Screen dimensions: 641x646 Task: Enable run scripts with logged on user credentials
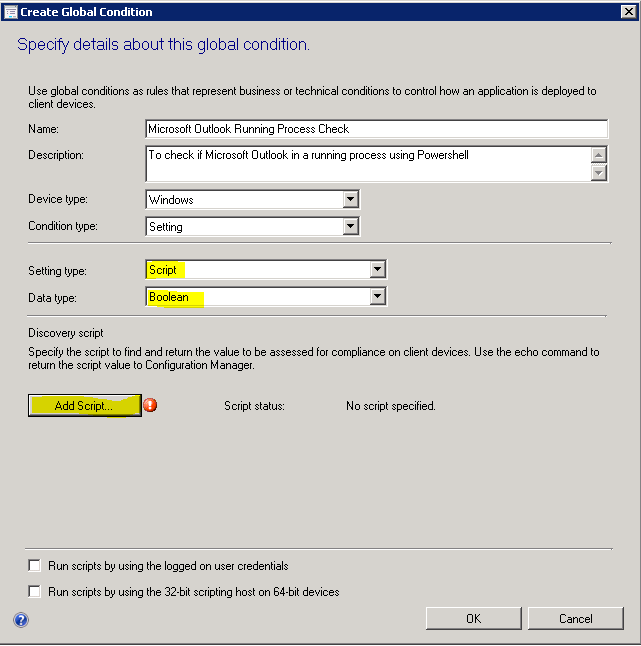pyautogui.click(x=35, y=565)
